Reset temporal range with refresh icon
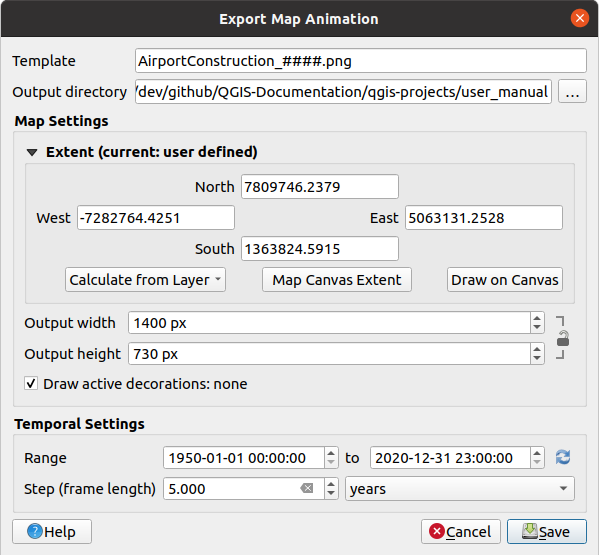The image size is (599, 555). (563, 457)
